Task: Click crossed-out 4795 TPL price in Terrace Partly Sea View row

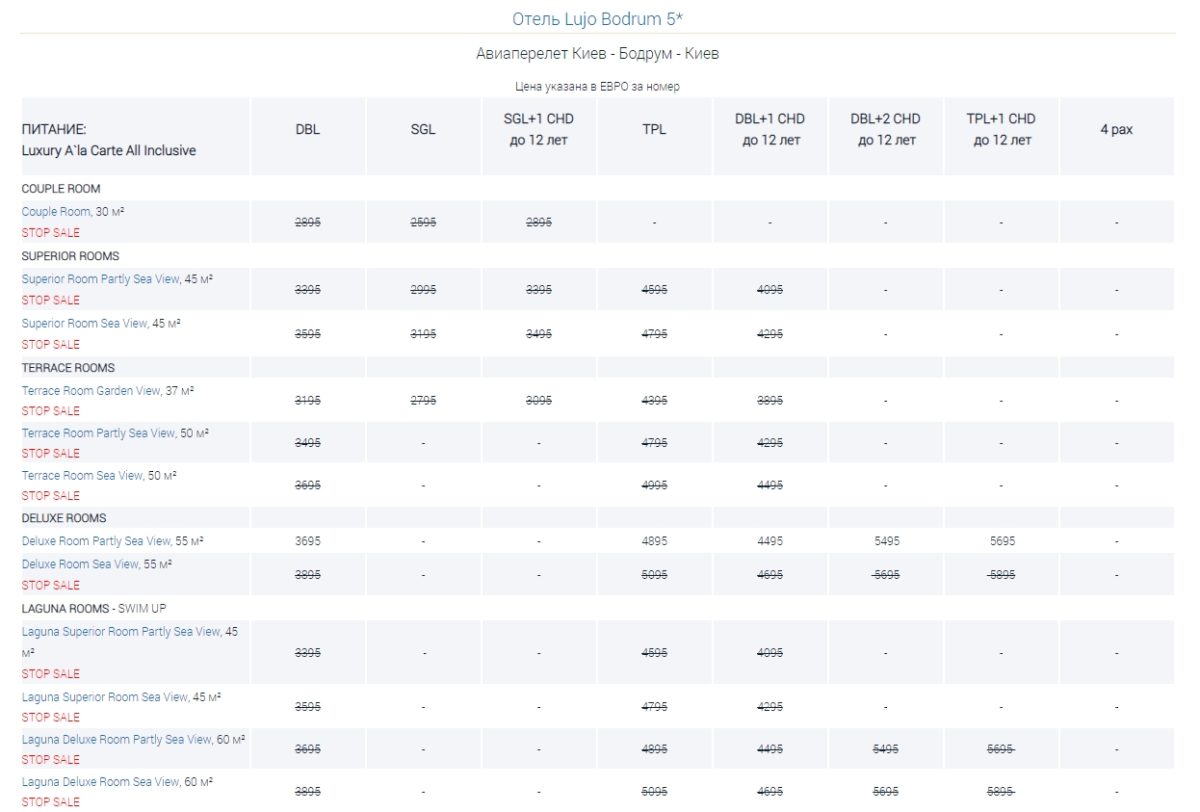Action: 654,443
